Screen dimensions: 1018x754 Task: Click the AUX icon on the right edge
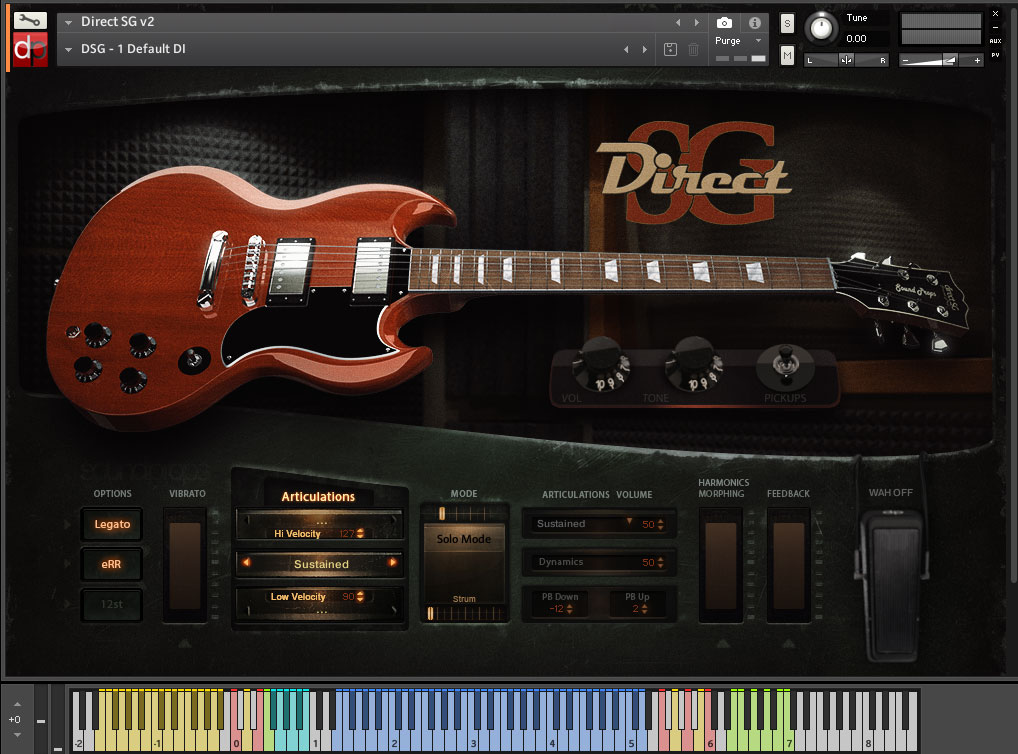point(995,40)
